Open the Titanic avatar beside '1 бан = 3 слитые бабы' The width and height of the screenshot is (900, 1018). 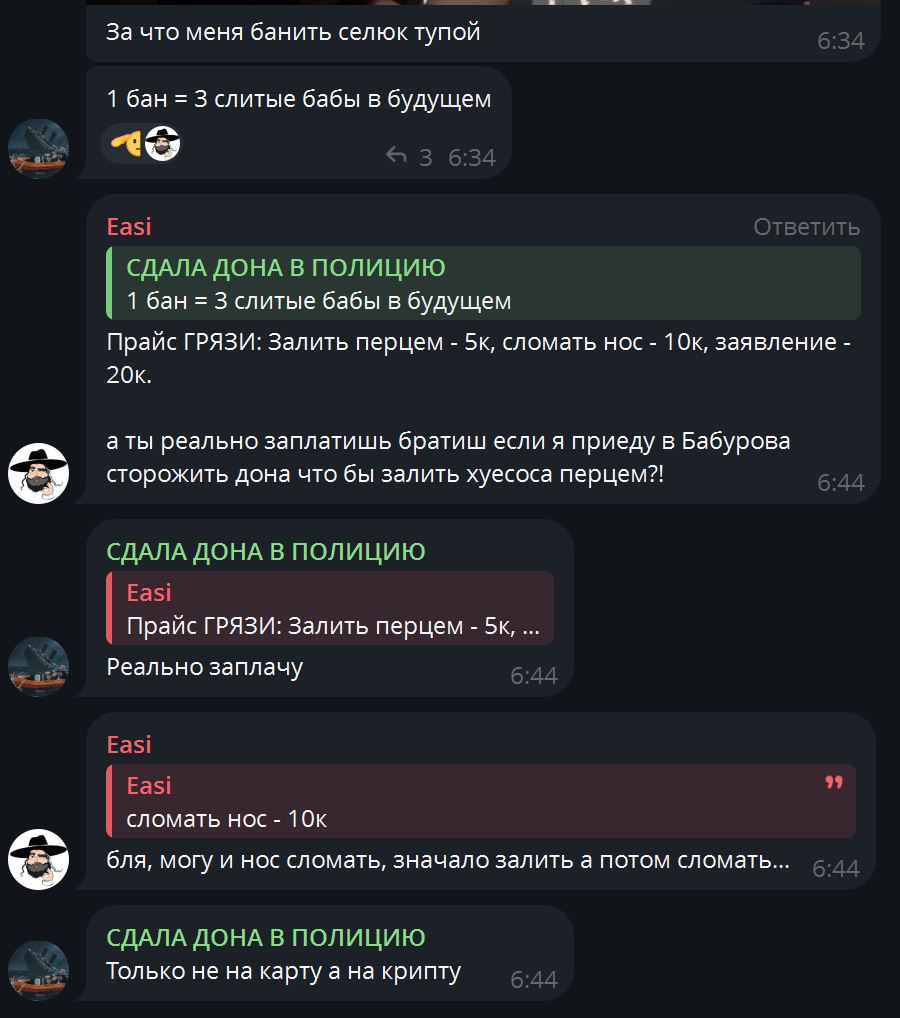coord(38,149)
